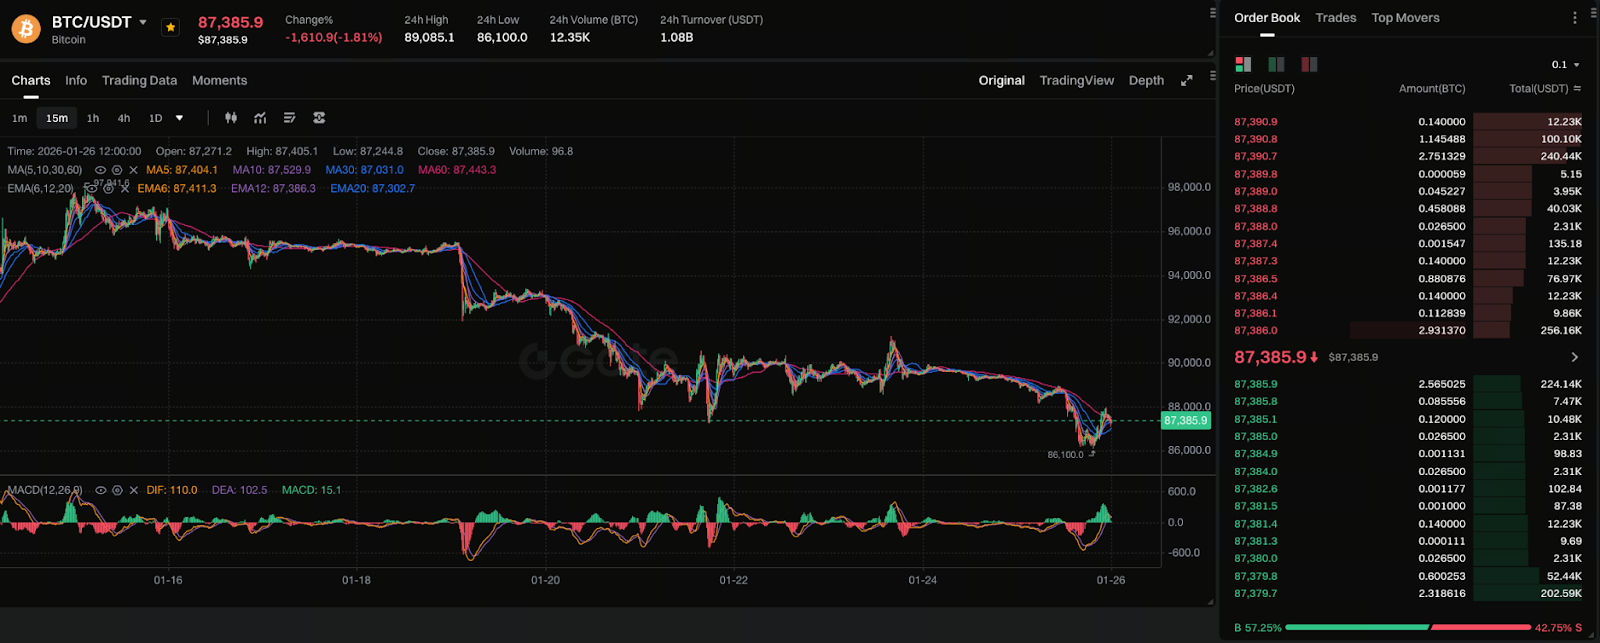
Task: Remove the MA(5,10,30,60) indicator
Action: [133, 170]
